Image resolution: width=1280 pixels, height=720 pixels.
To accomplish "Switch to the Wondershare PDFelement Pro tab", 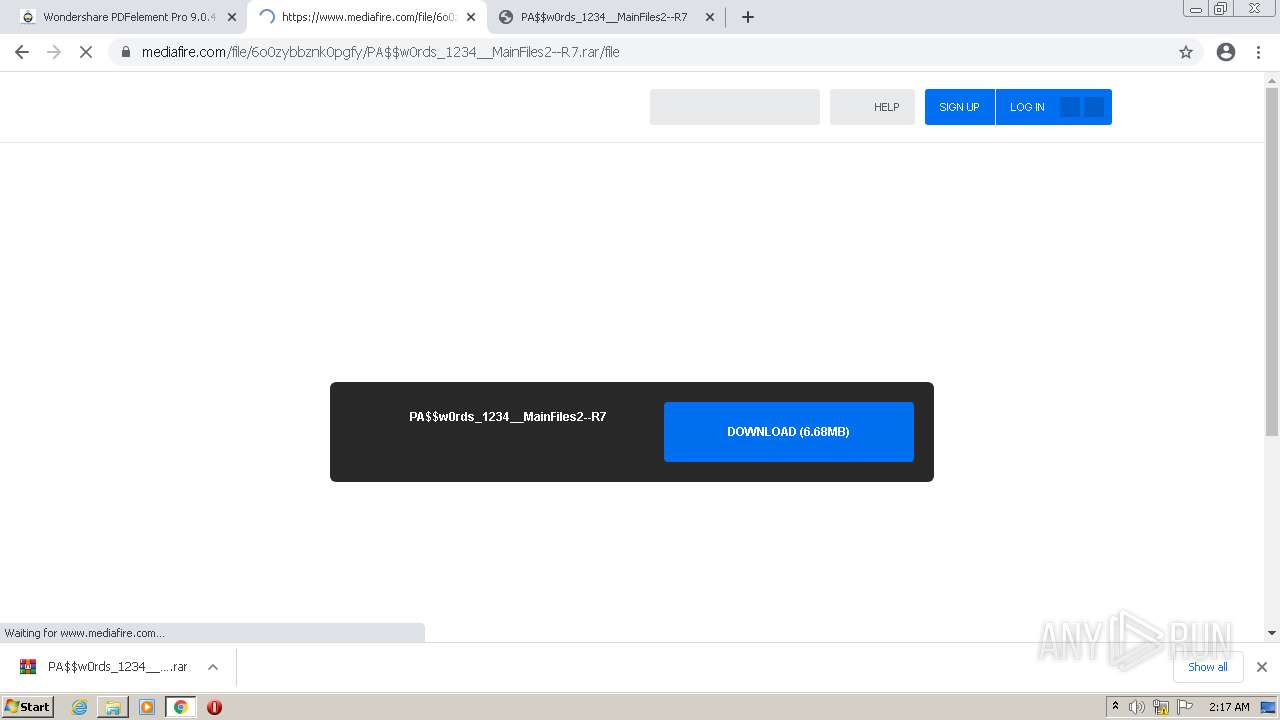I will (x=127, y=17).
